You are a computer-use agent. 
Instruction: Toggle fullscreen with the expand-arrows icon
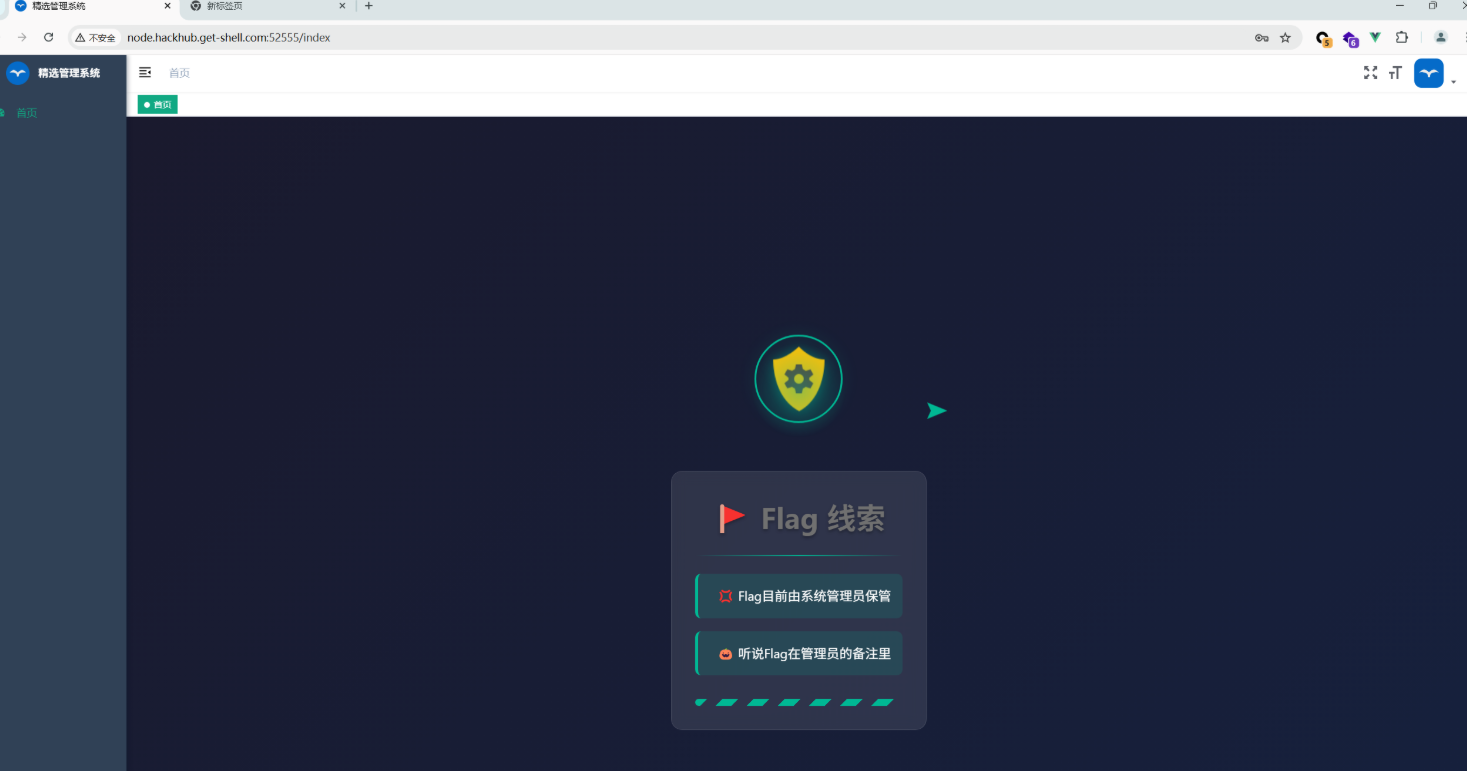coord(1370,73)
